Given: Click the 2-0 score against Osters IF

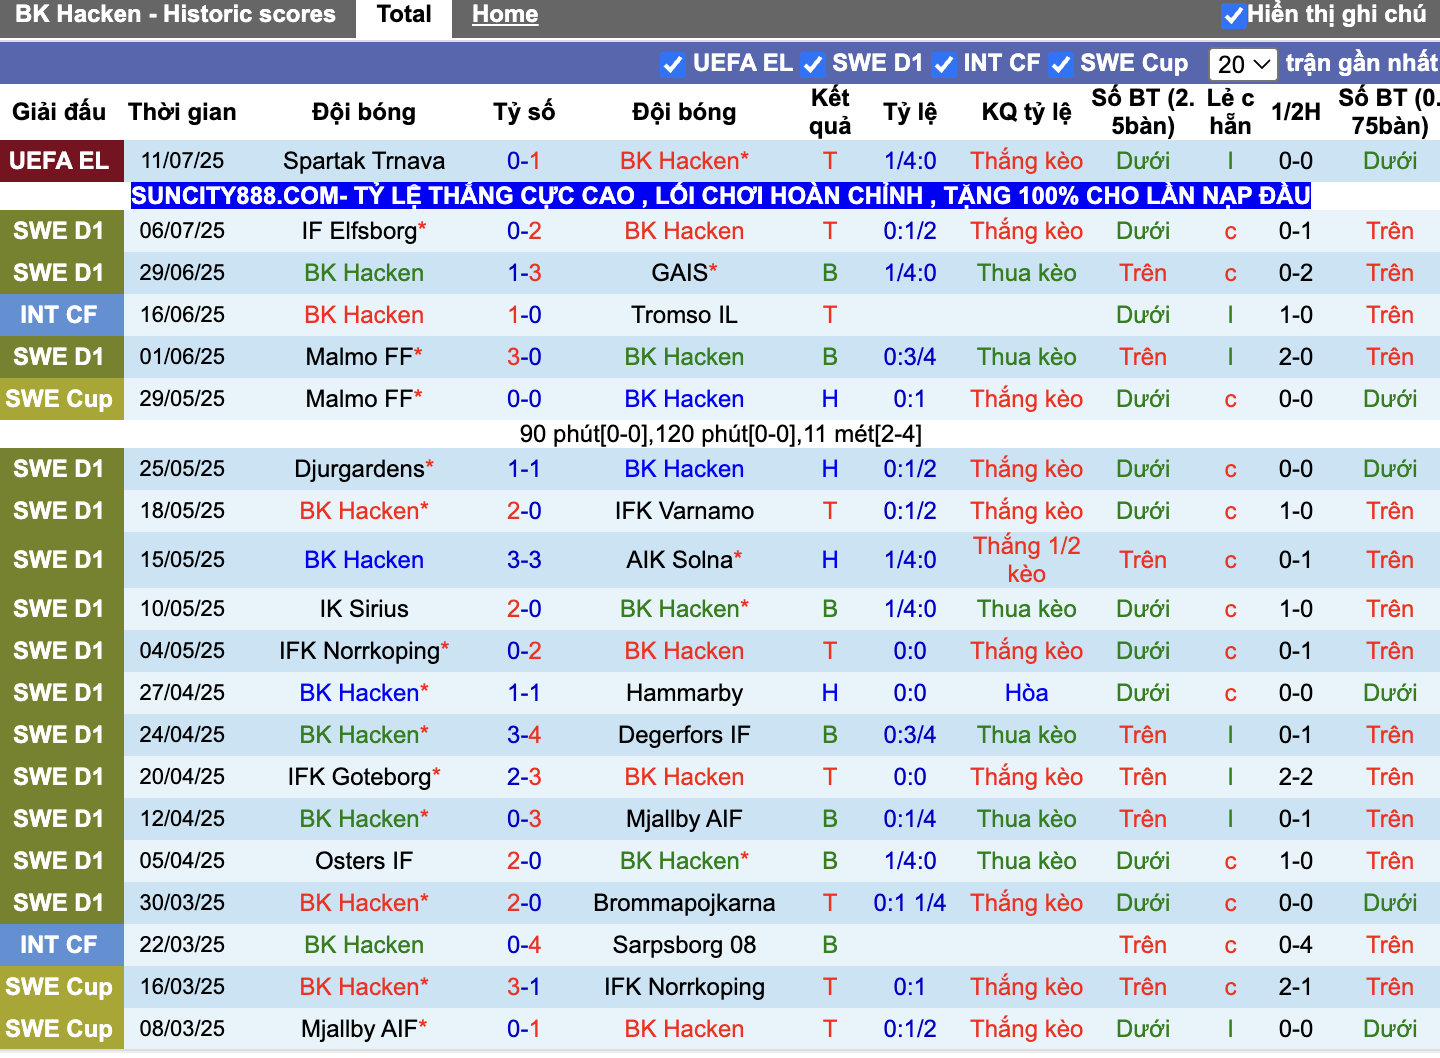Looking at the screenshot, I should (x=524, y=861).
